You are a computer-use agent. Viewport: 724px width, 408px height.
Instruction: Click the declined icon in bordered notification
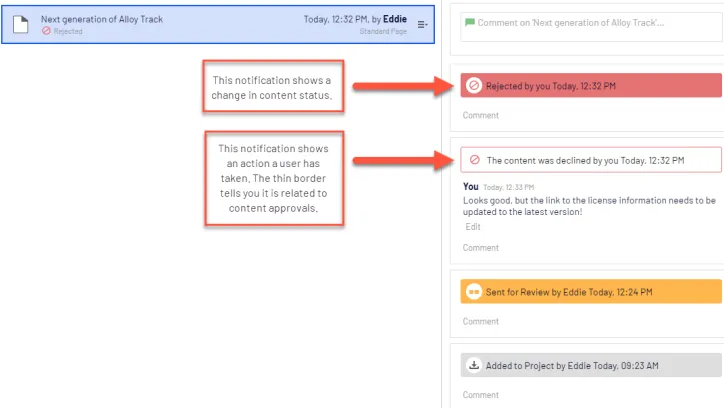coord(474,160)
